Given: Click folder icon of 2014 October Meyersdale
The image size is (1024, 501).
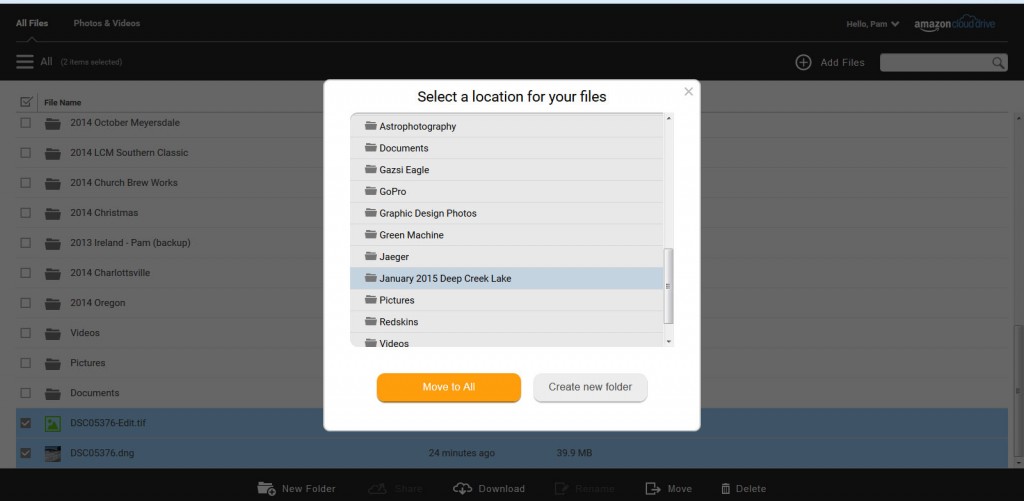Looking at the screenshot, I should [x=53, y=123].
